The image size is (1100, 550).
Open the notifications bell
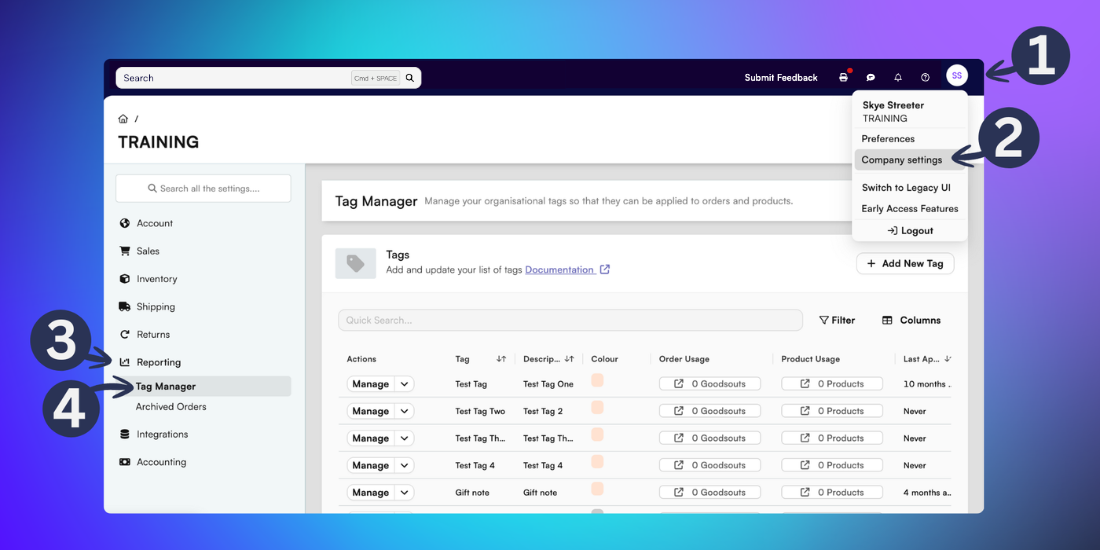(898, 78)
